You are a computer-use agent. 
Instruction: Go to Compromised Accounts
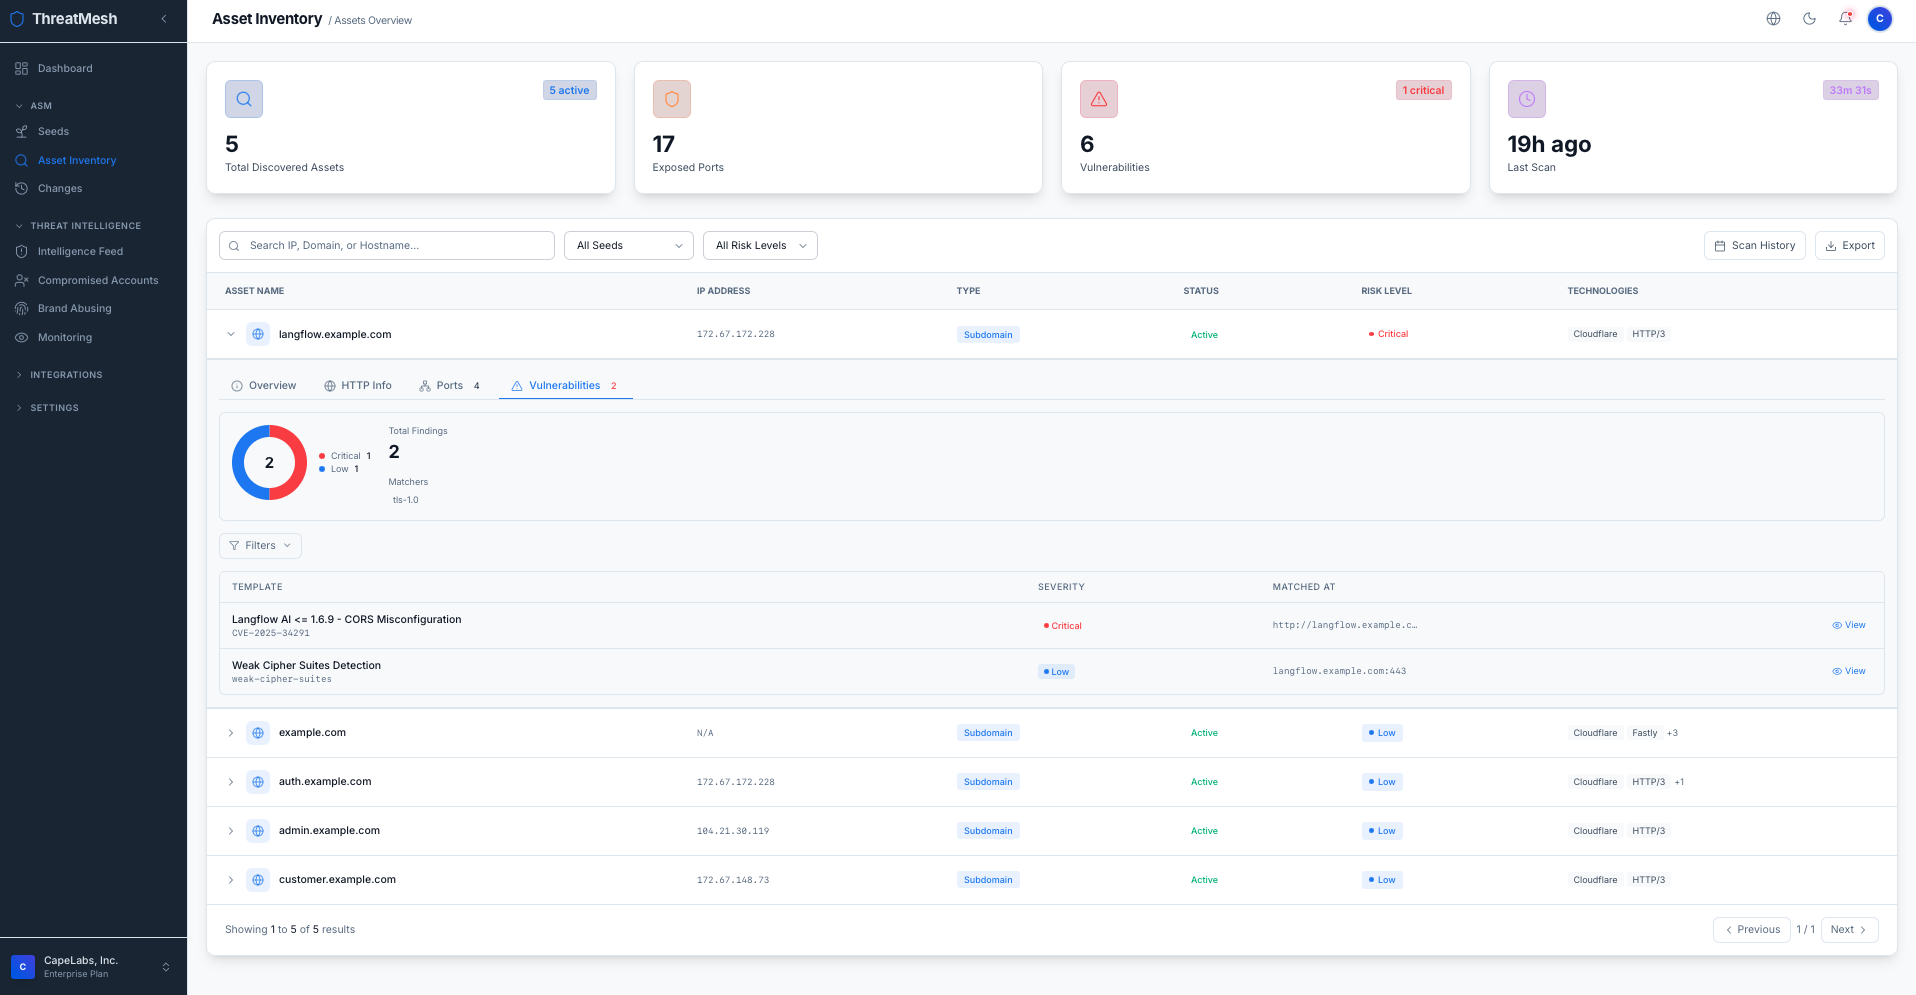(97, 280)
